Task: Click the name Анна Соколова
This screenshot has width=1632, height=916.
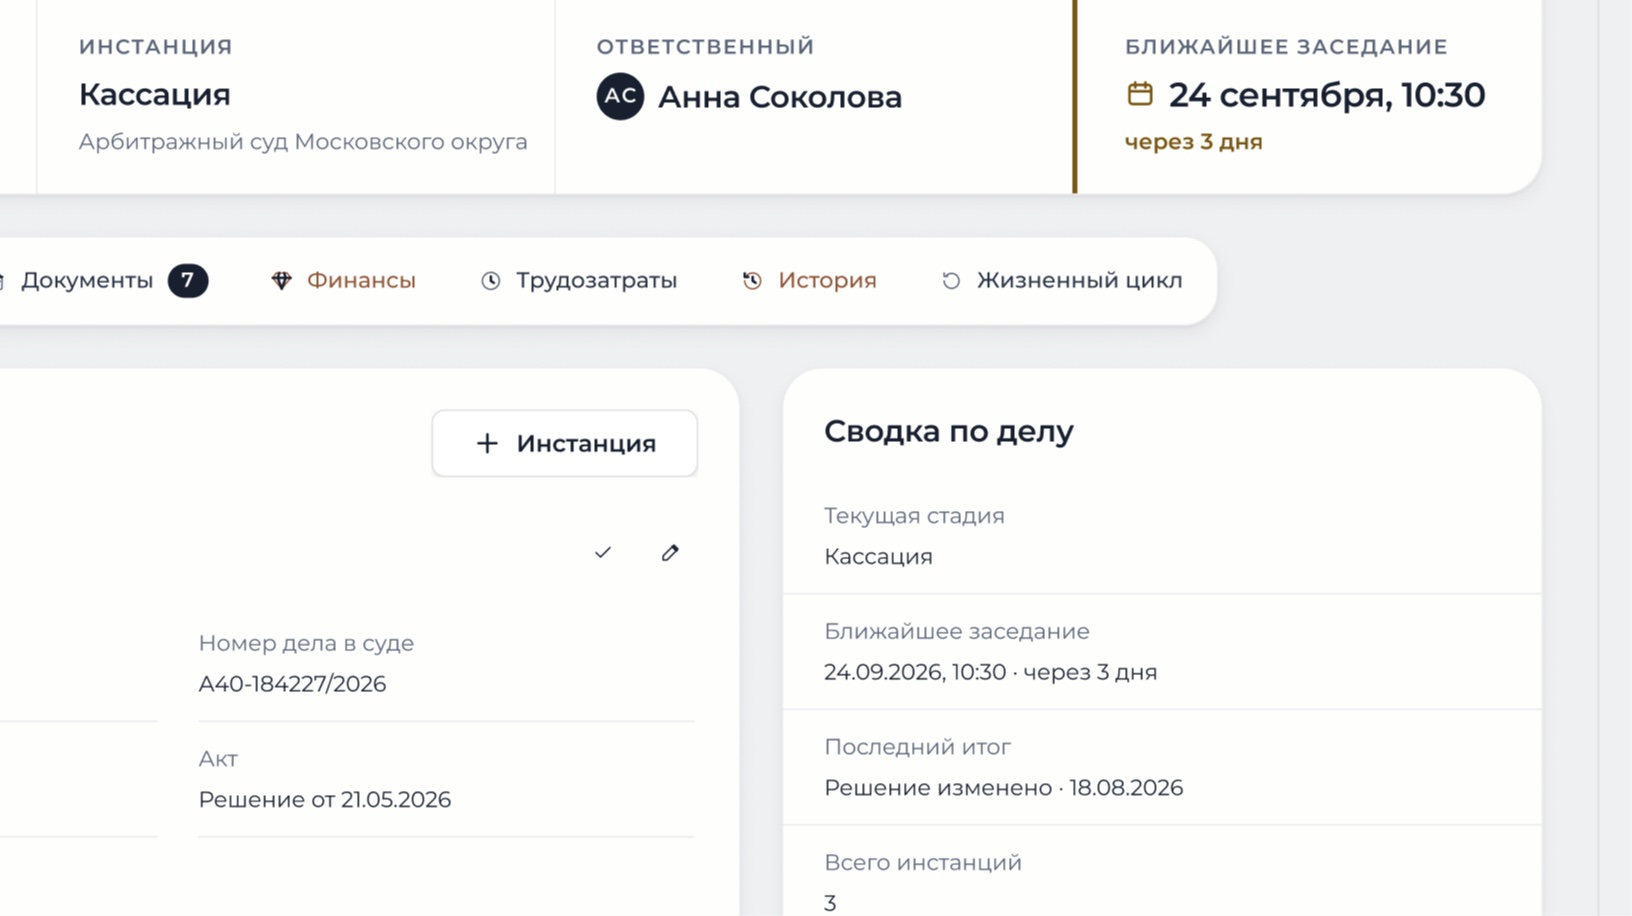Action: tap(780, 97)
